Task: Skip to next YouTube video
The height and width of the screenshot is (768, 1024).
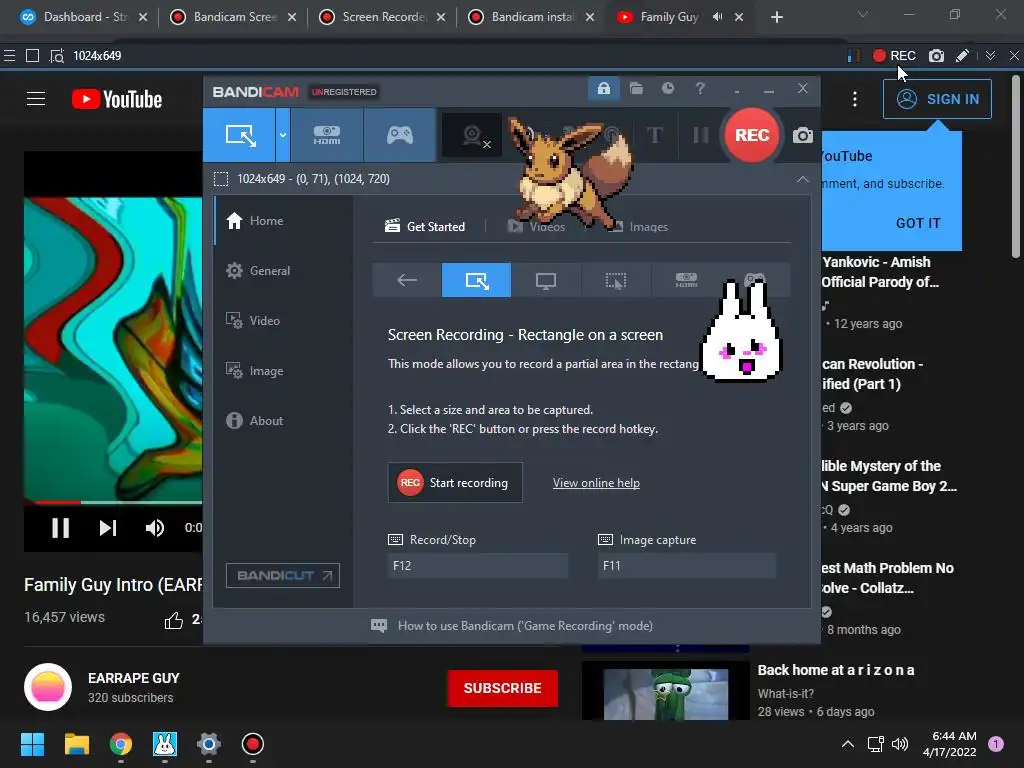Action: (108, 528)
